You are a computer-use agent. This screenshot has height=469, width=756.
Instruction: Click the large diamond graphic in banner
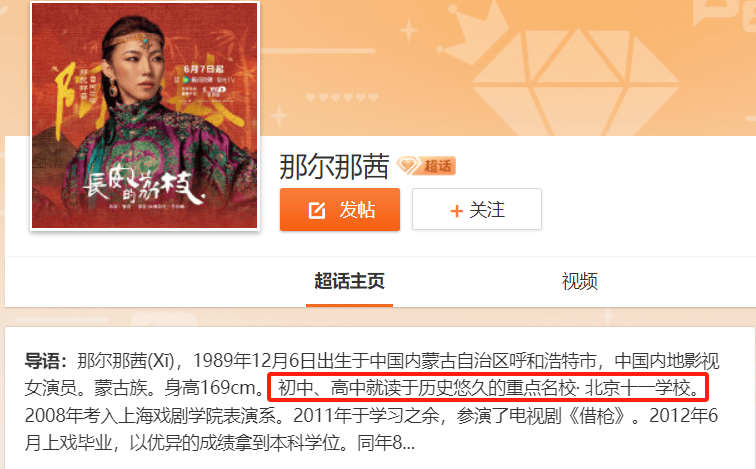tap(575, 80)
